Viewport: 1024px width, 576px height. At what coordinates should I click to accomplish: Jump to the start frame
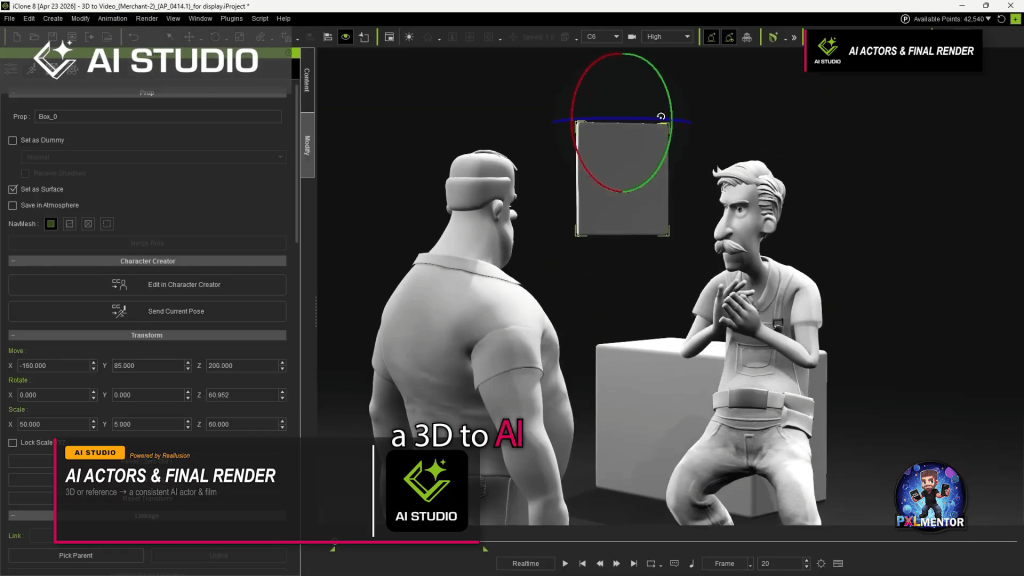pos(583,564)
